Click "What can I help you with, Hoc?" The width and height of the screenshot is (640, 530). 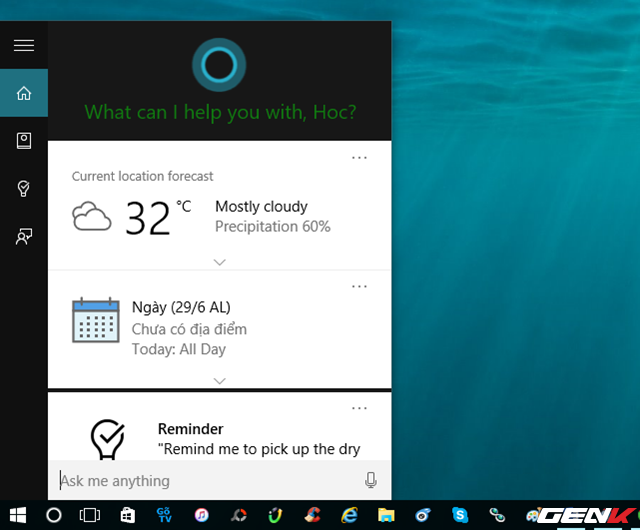coord(220,112)
